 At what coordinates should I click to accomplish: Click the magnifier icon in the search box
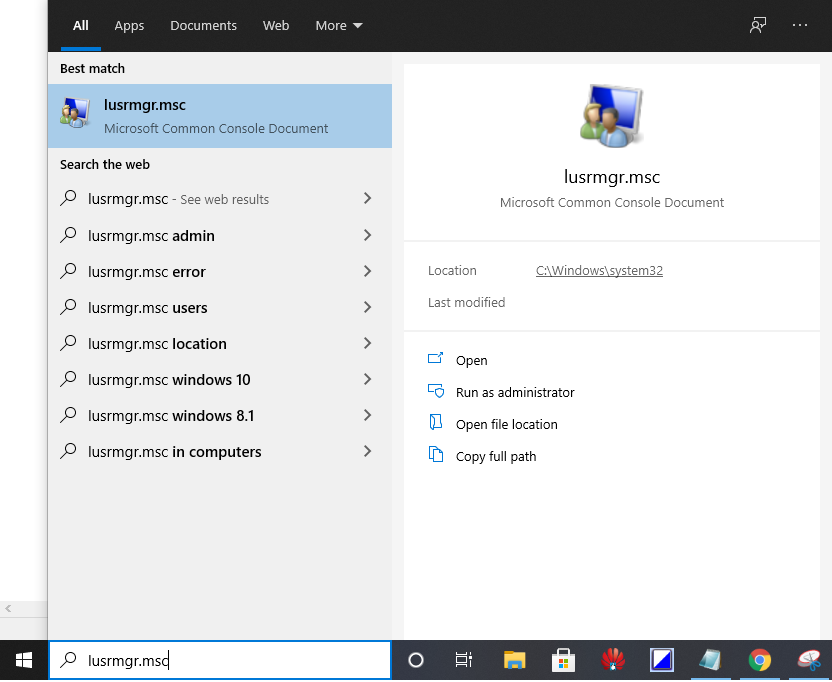(68, 660)
